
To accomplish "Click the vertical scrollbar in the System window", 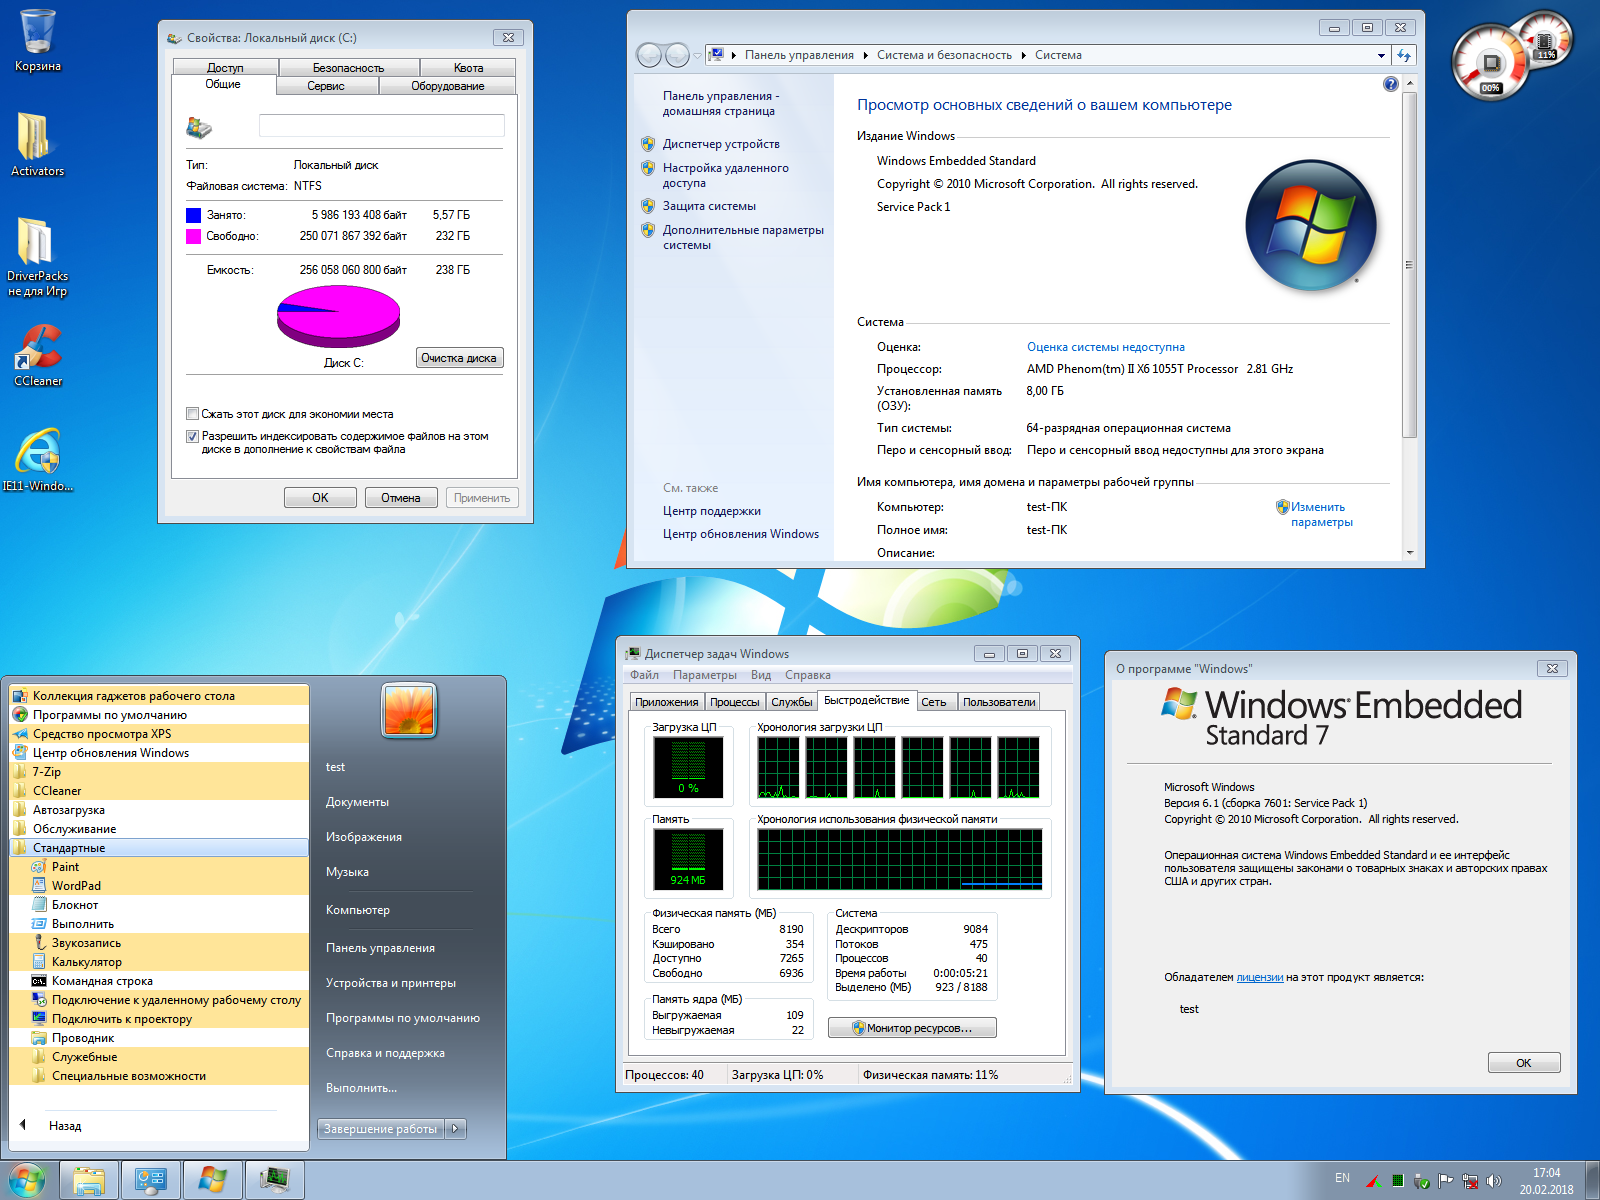I will click(x=1410, y=265).
